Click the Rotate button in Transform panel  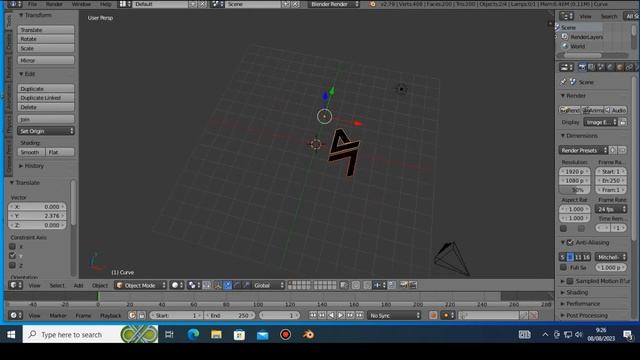46,39
